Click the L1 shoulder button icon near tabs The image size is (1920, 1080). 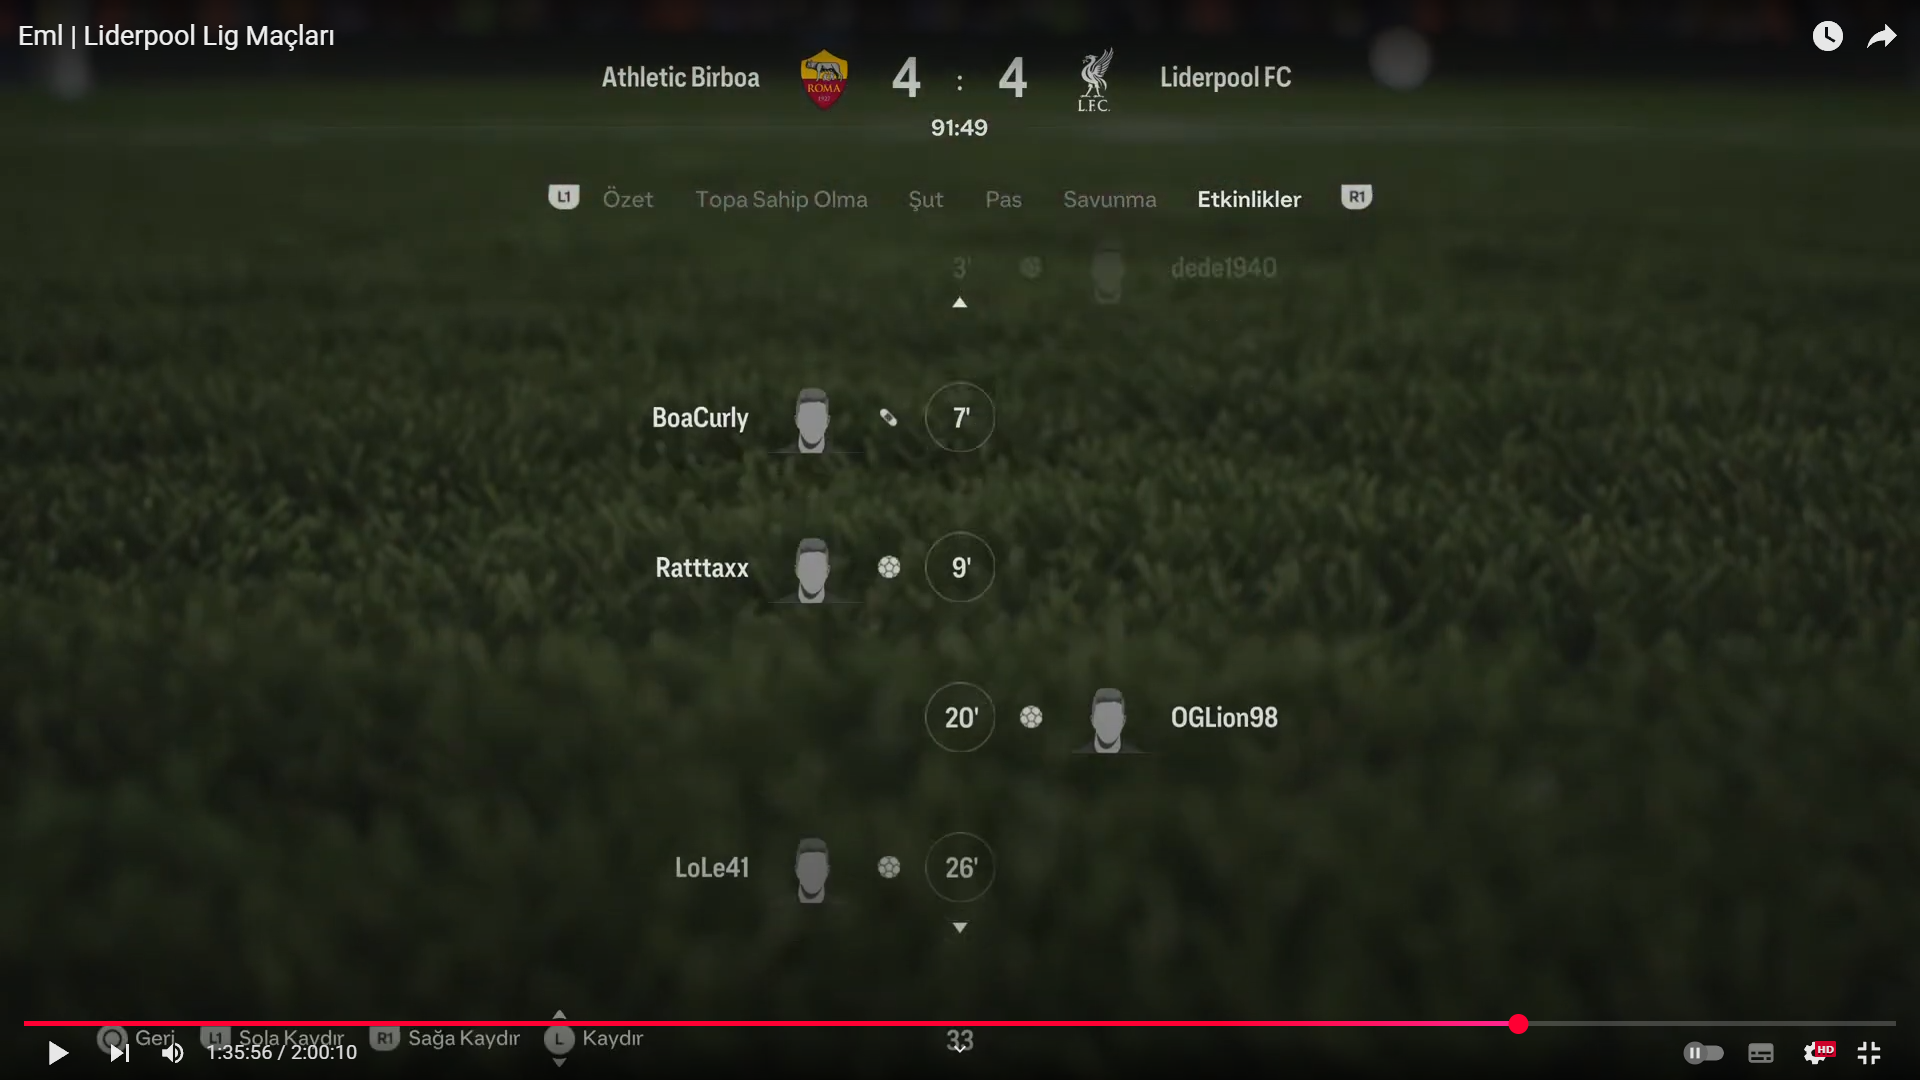[x=564, y=197]
